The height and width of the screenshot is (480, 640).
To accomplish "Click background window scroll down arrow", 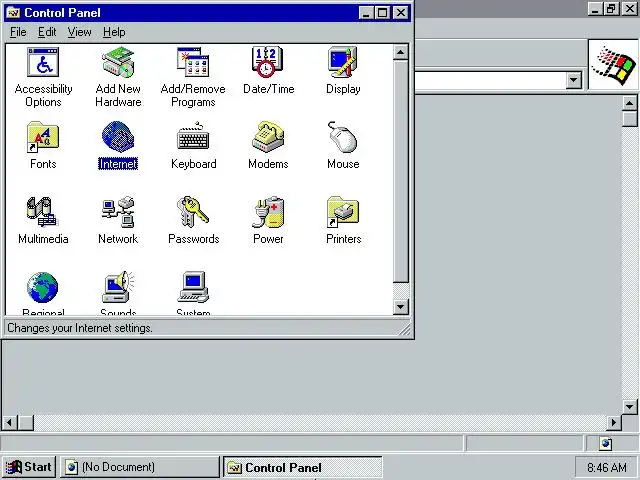I will pos(629,407).
